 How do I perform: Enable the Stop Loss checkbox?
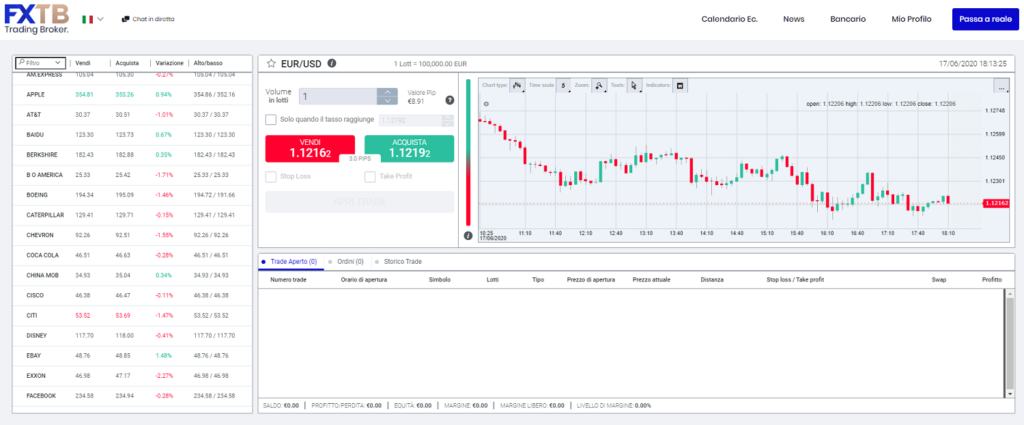tap(271, 176)
